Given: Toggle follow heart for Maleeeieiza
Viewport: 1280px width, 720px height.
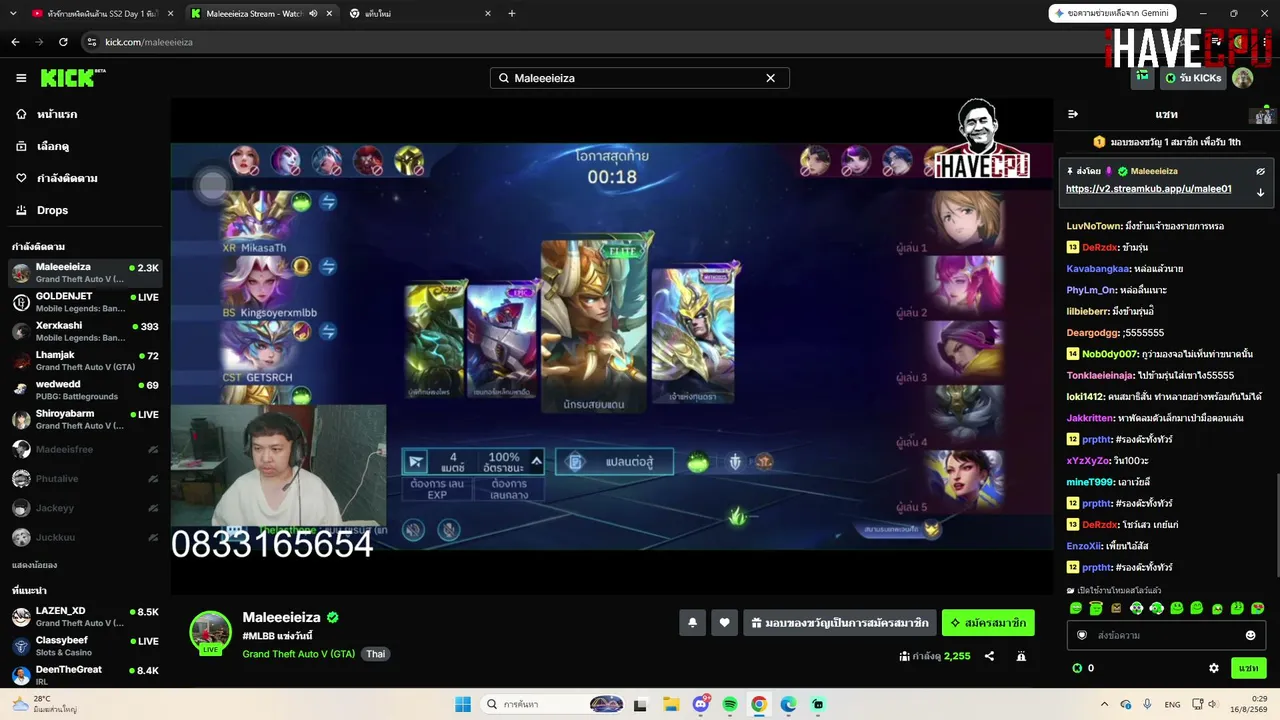Looking at the screenshot, I should (x=724, y=623).
